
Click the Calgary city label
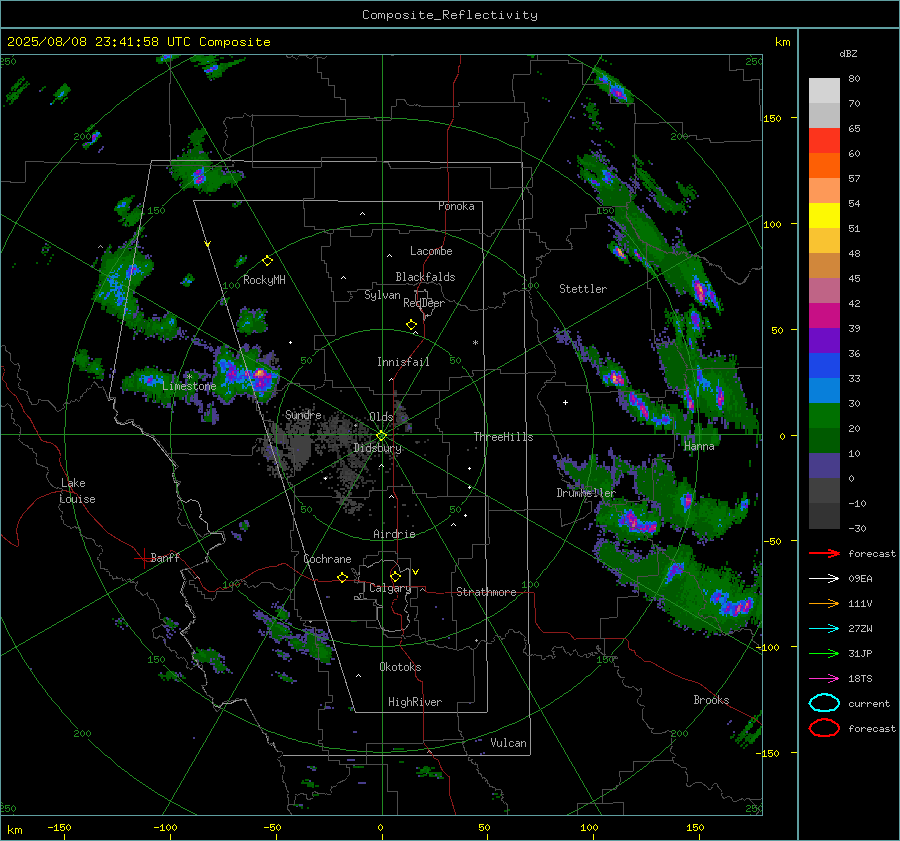click(x=390, y=588)
